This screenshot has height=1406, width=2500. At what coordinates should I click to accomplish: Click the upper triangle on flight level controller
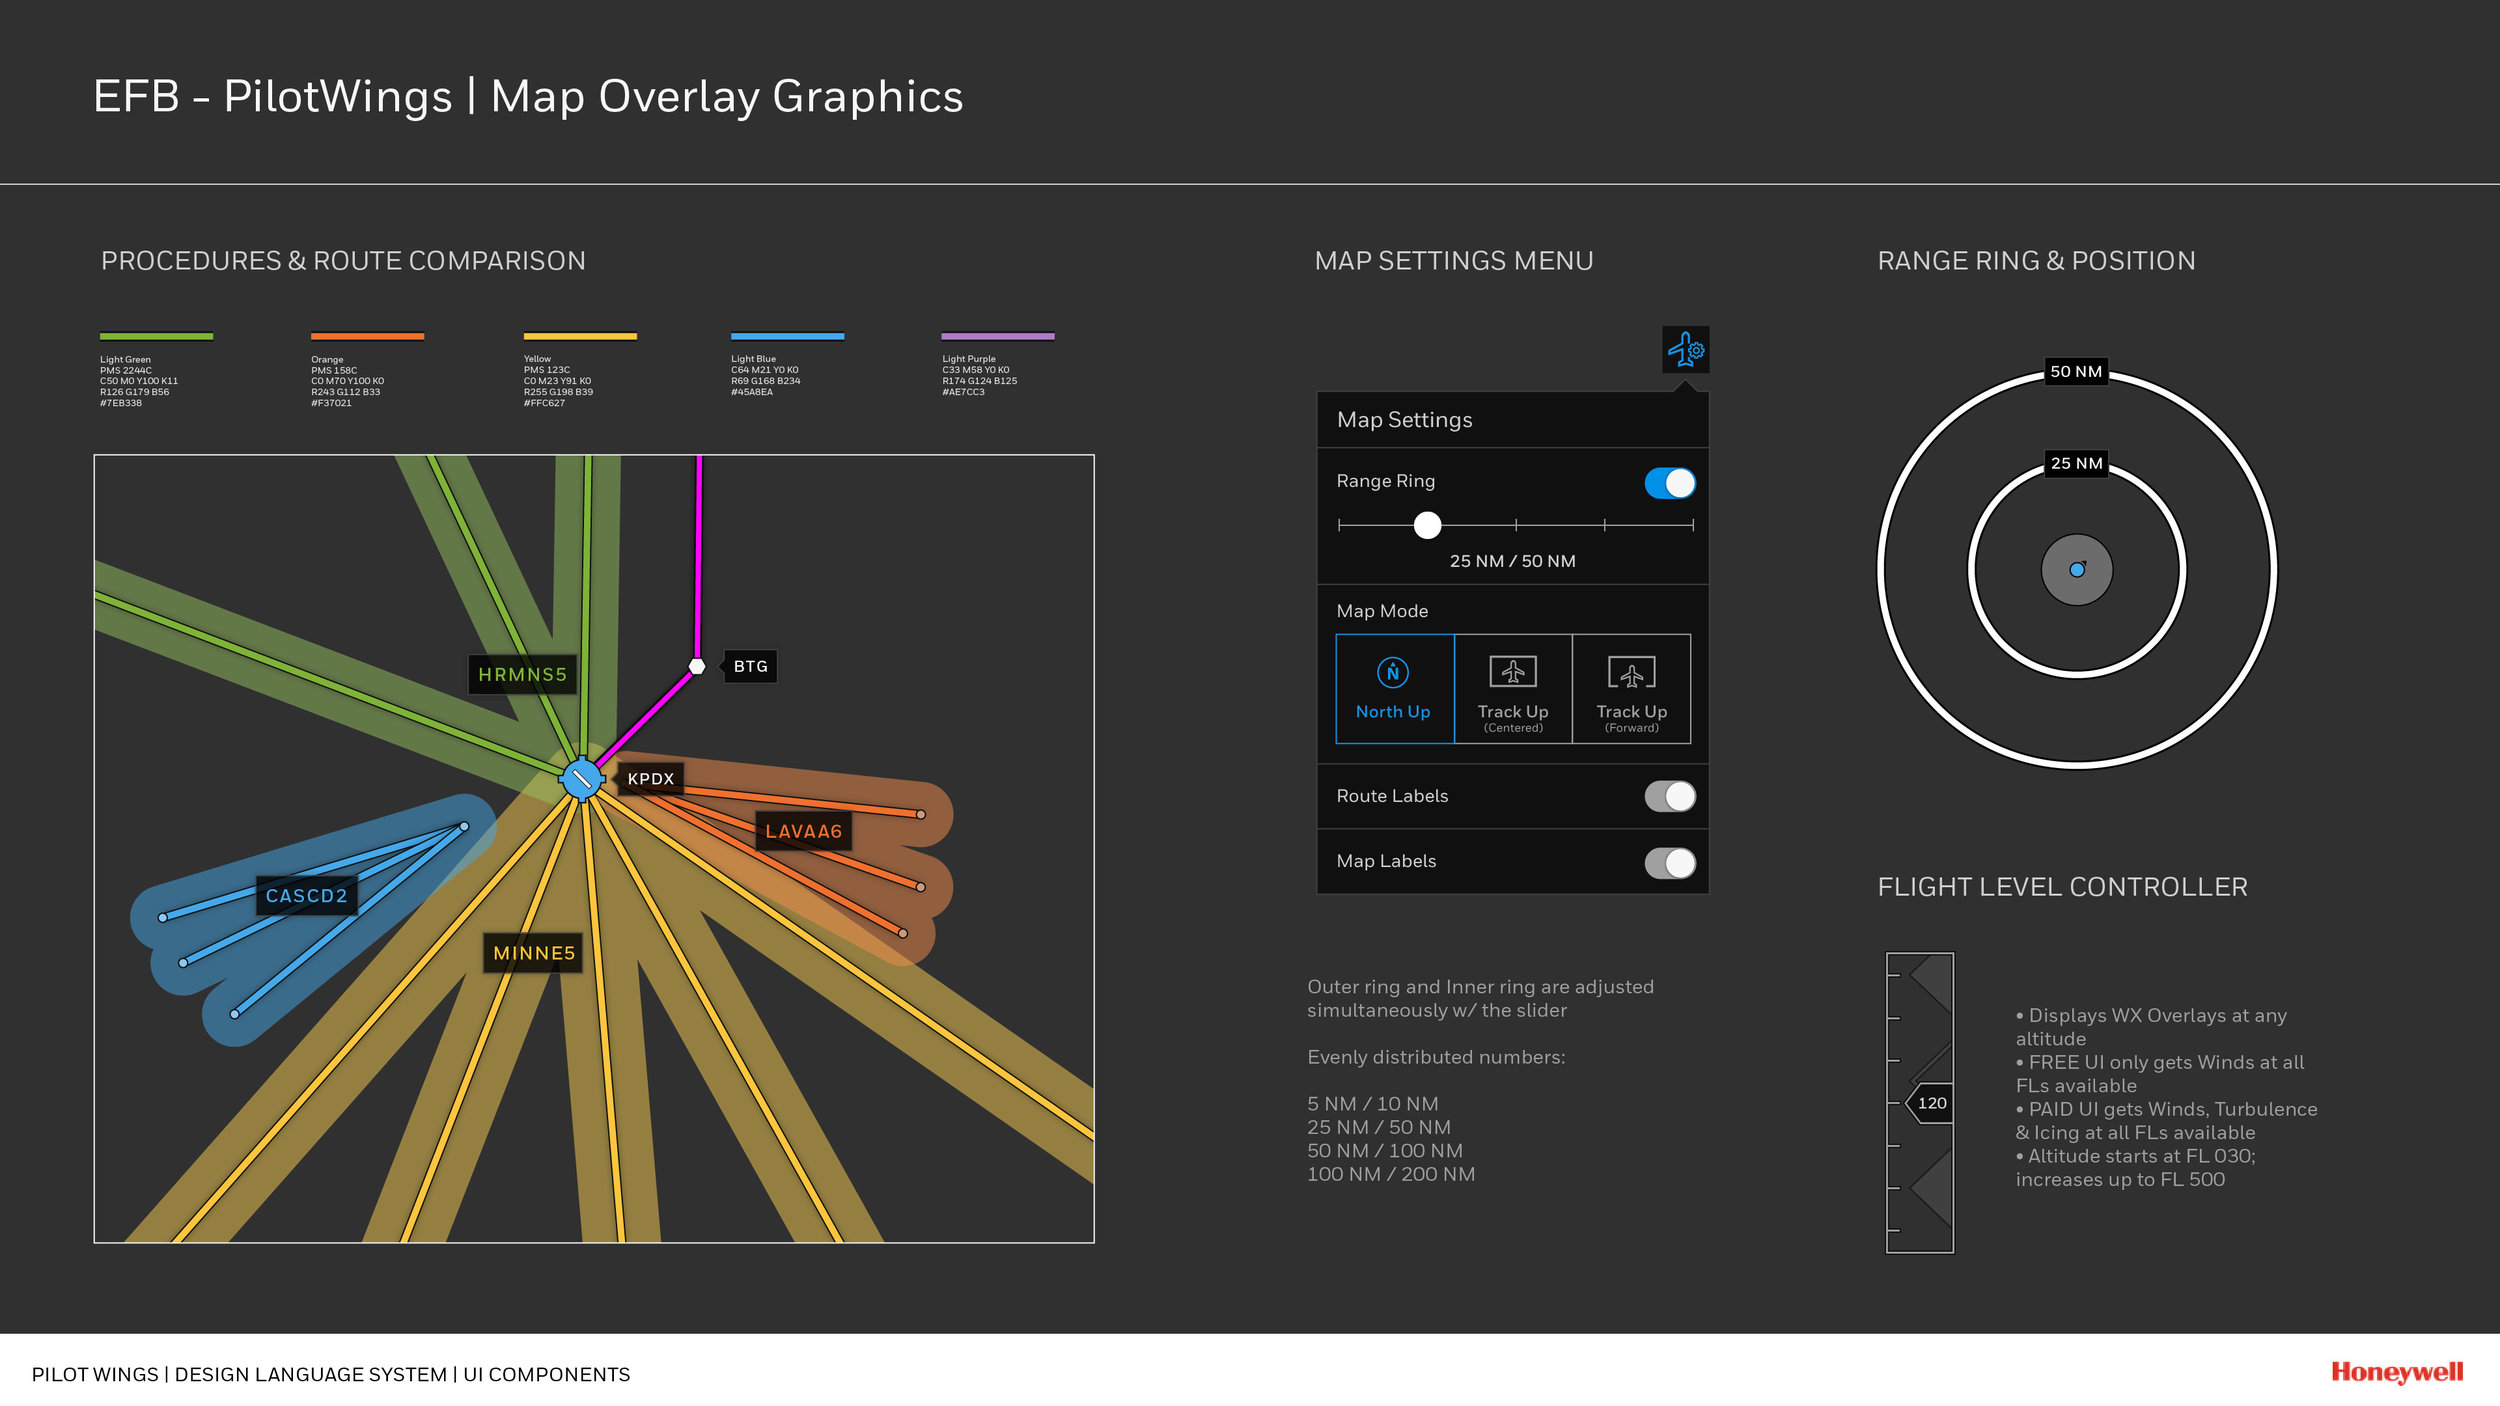1934,983
